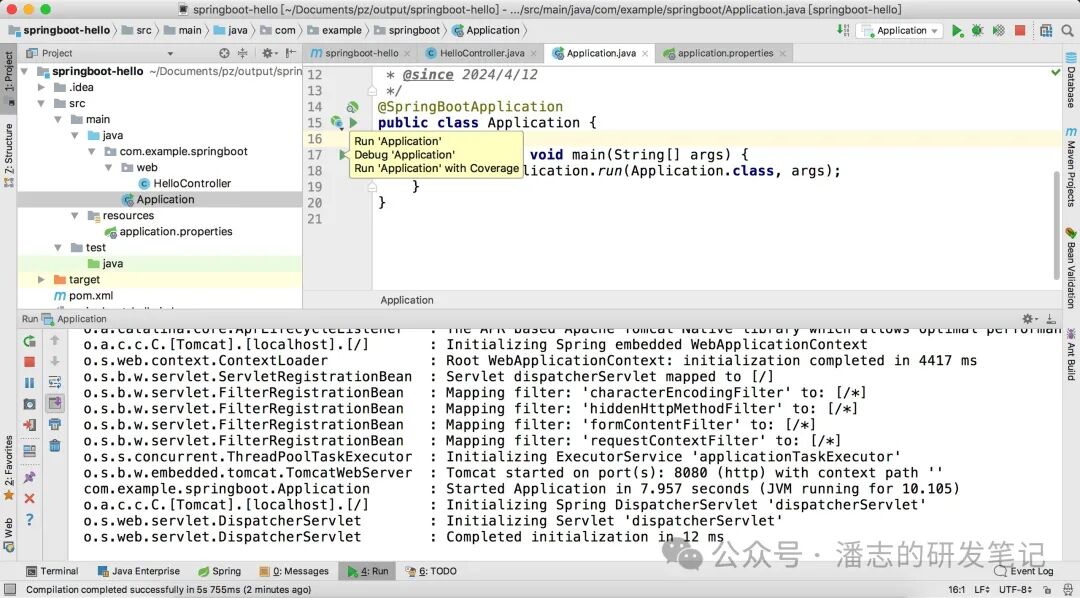Collapse all in the Project panel
The width and height of the screenshot is (1080, 598).
coord(242,53)
